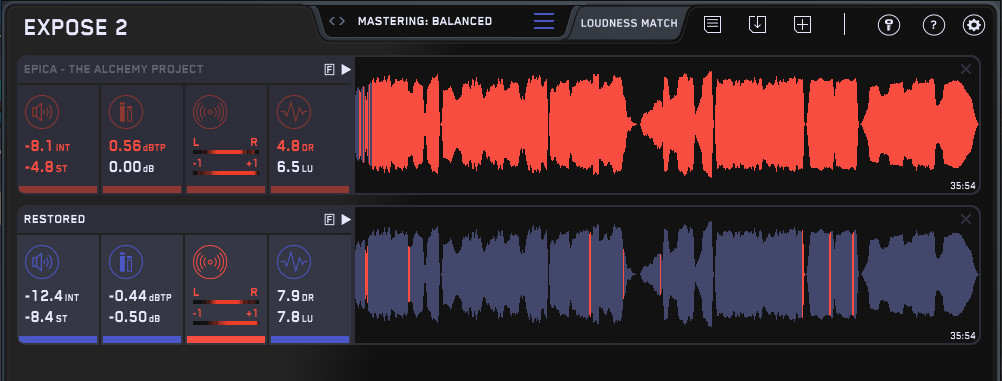
Task: Select the 0.00 dB peak value
Action: click(x=131, y=167)
